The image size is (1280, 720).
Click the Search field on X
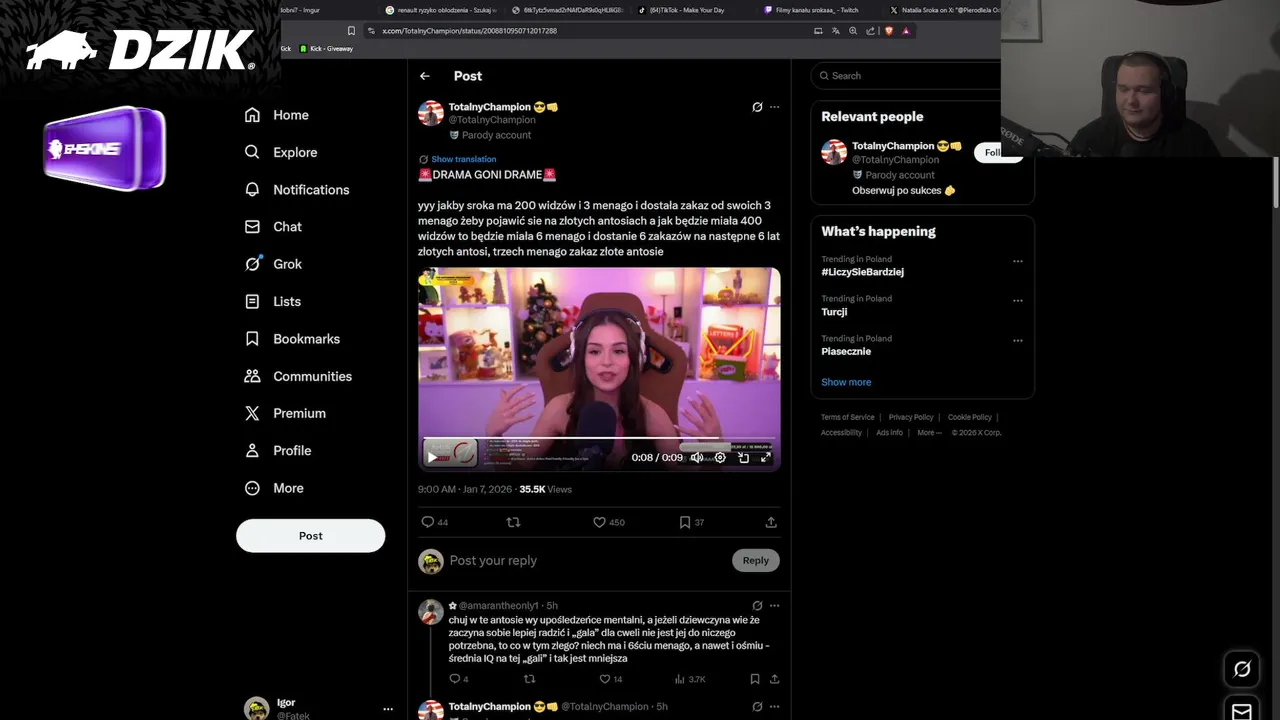tap(907, 75)
